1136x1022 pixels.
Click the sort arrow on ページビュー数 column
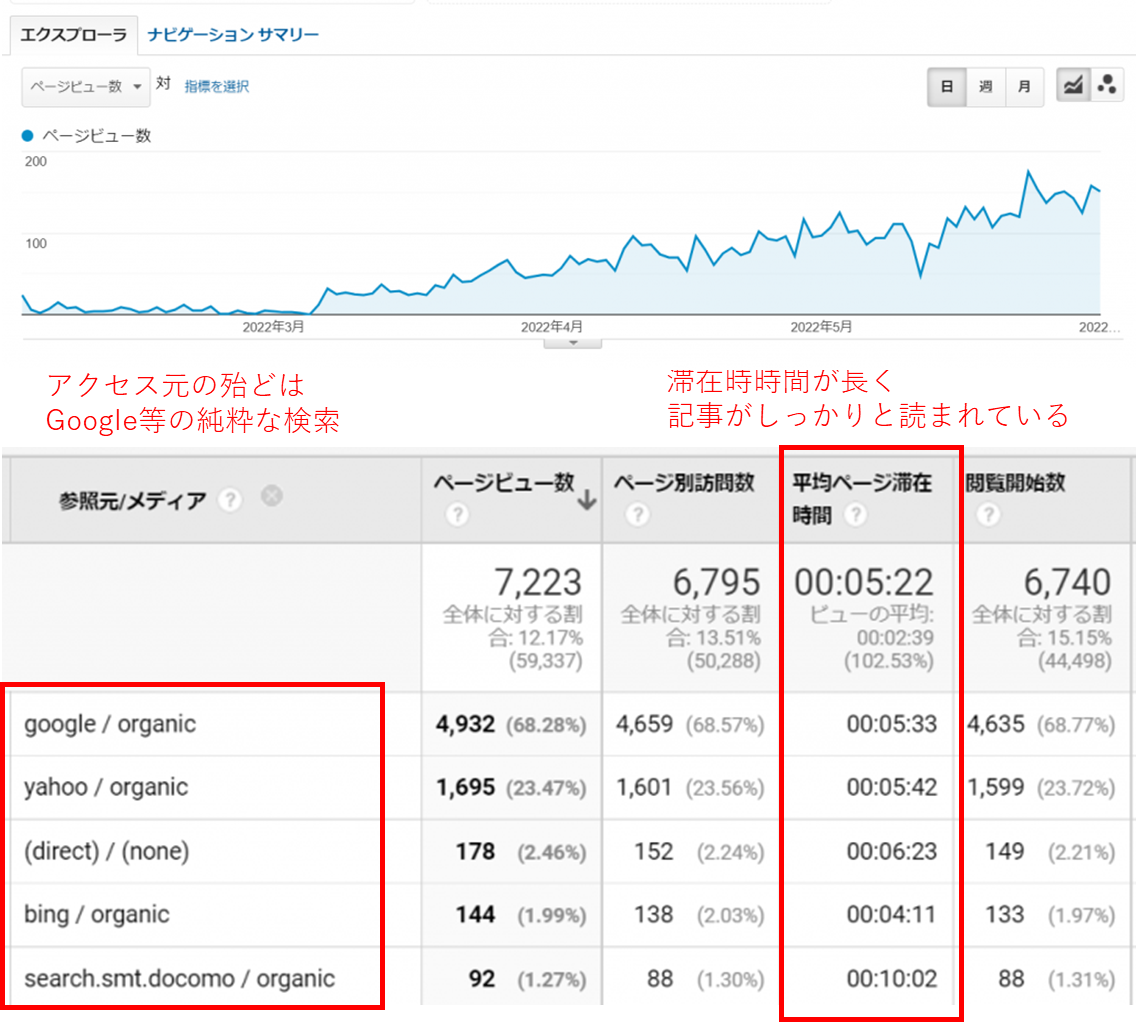[587, 499]
